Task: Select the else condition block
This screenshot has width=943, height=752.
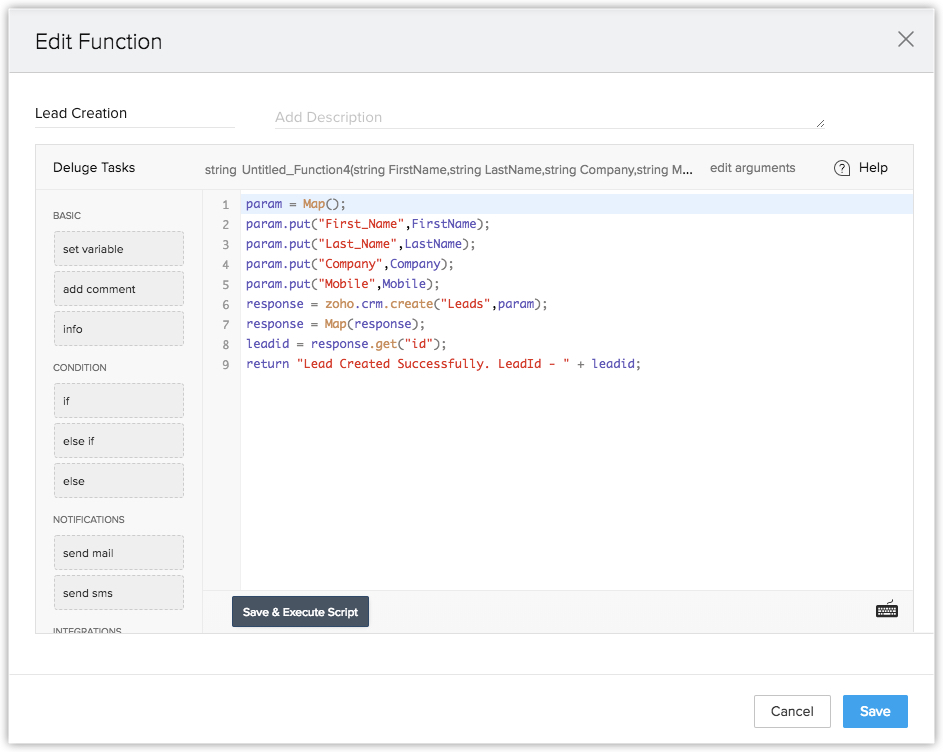Action: [x=118, y=481]
